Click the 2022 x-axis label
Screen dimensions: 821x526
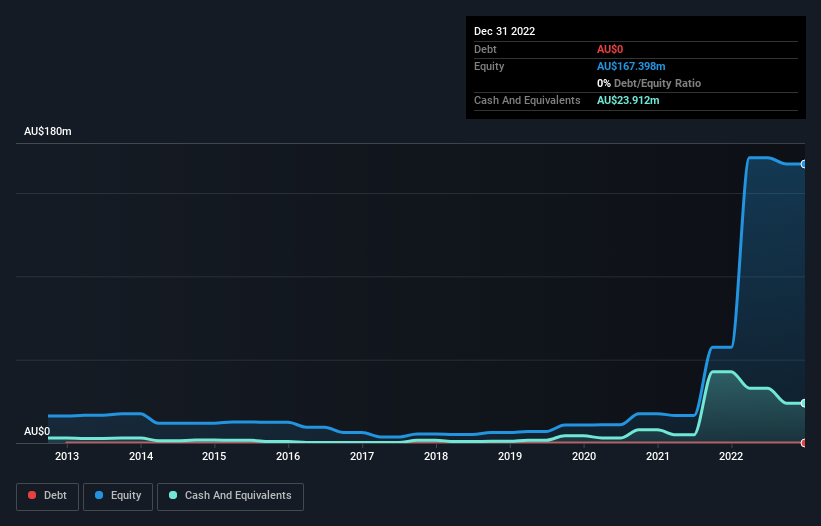(x=731, y=456)
